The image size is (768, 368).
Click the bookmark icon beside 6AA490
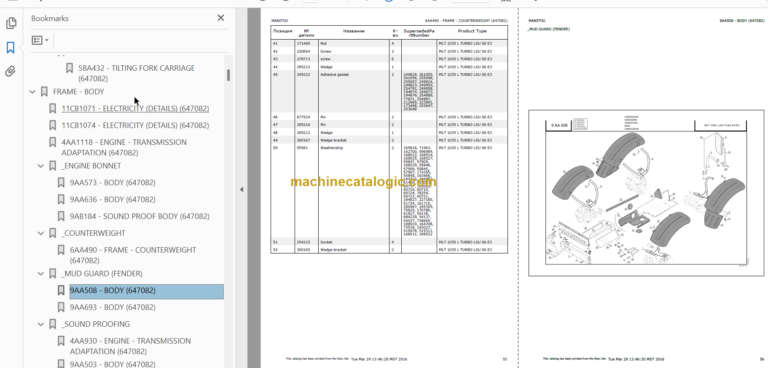click(x=61, y=250)
